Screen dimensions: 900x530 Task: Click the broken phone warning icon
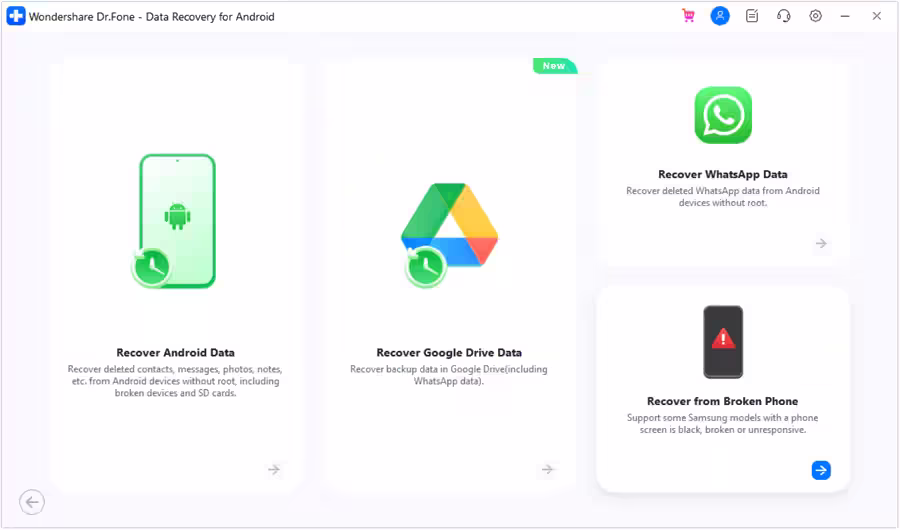tap(723, 342)
